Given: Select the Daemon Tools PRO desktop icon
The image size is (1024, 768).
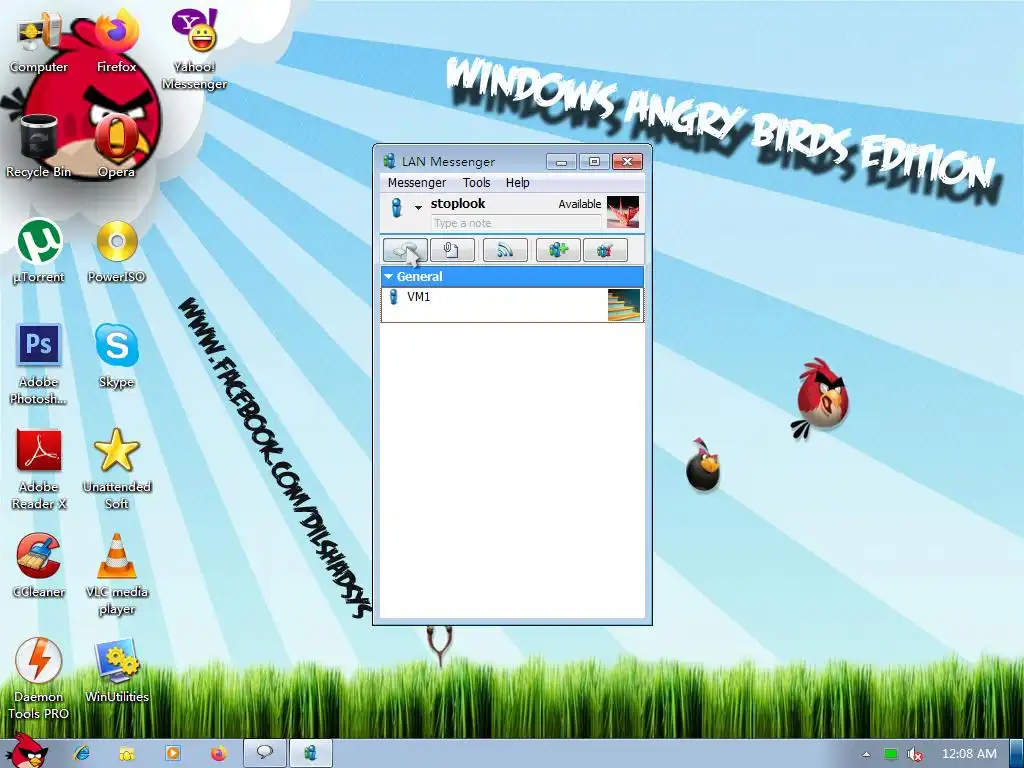Looking at the screenshot, I should point(39,679).
